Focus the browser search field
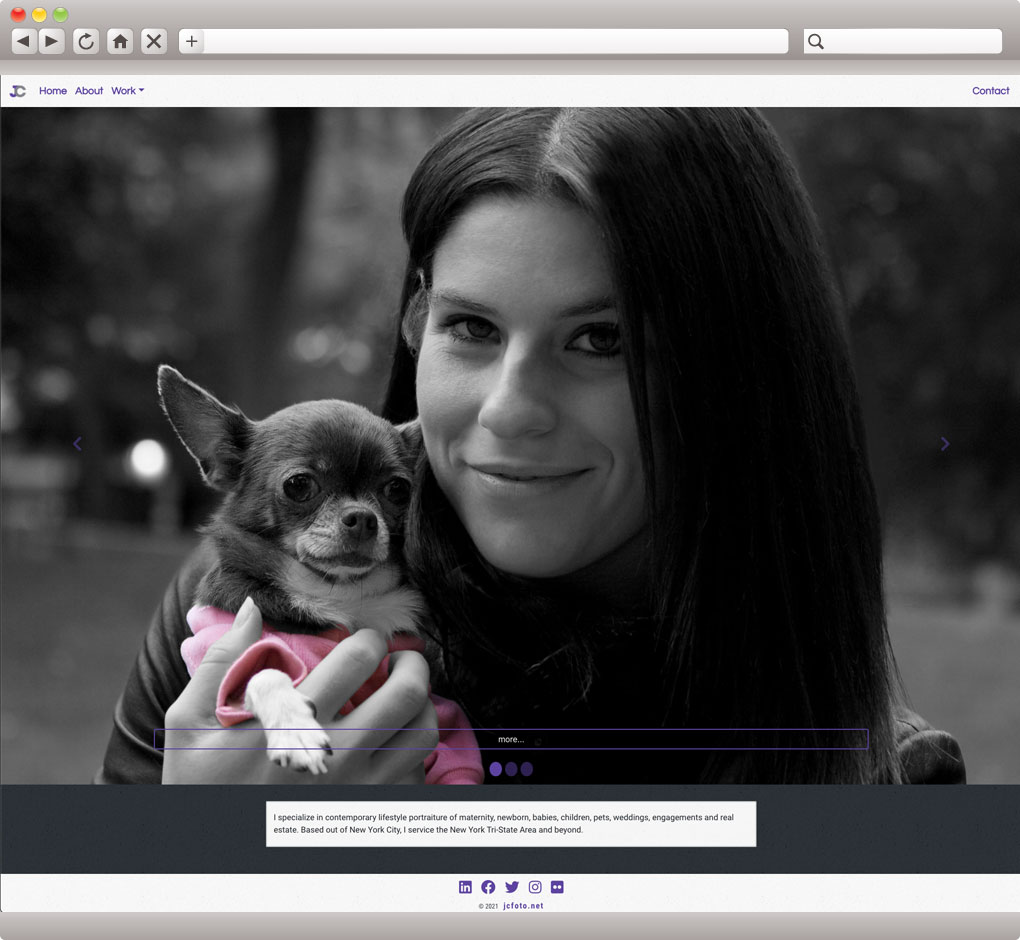The image size is (1020, 940). pos(910,41)
